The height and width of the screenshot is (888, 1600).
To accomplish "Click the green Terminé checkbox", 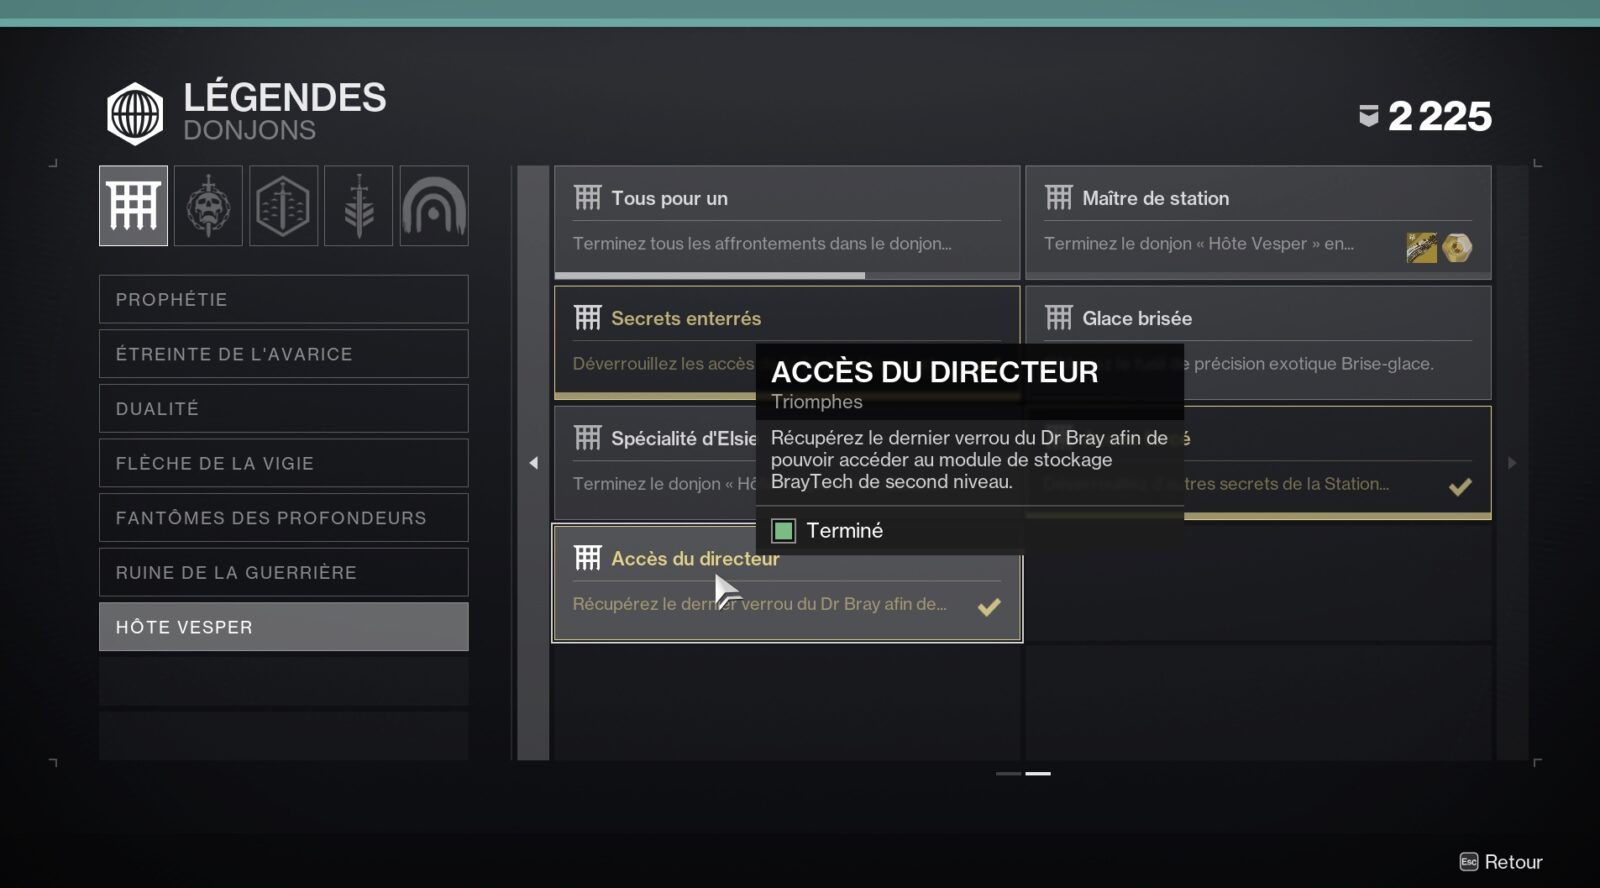I will 784,530.
